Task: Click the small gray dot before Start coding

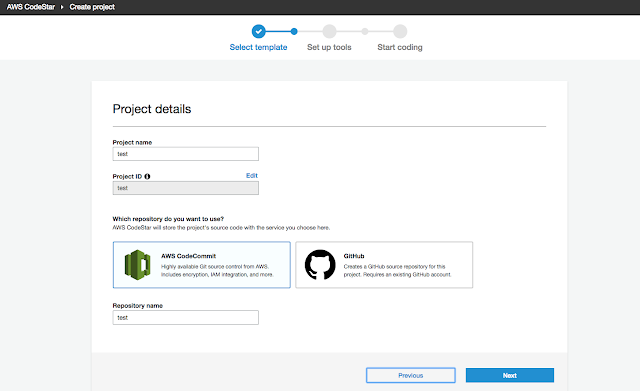Action: (x=365, y=31)
